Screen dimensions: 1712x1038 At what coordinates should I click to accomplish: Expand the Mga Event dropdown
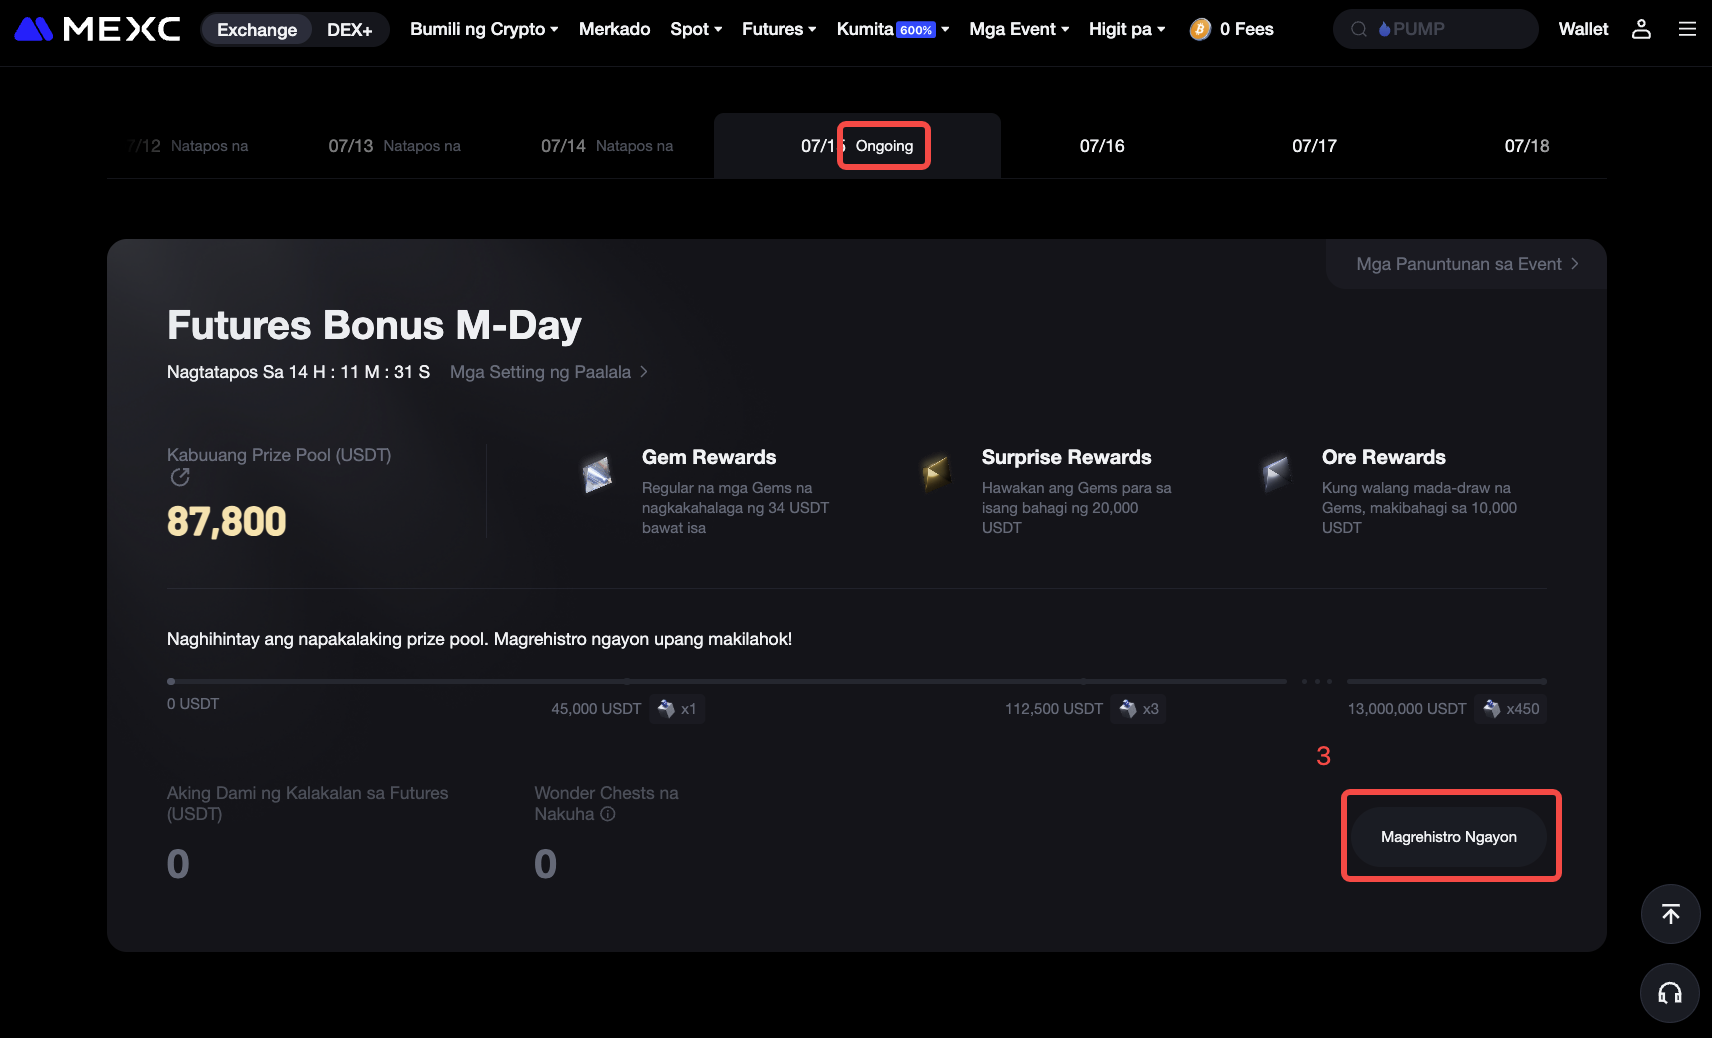pyautogui.click(x=1019, y=29)
